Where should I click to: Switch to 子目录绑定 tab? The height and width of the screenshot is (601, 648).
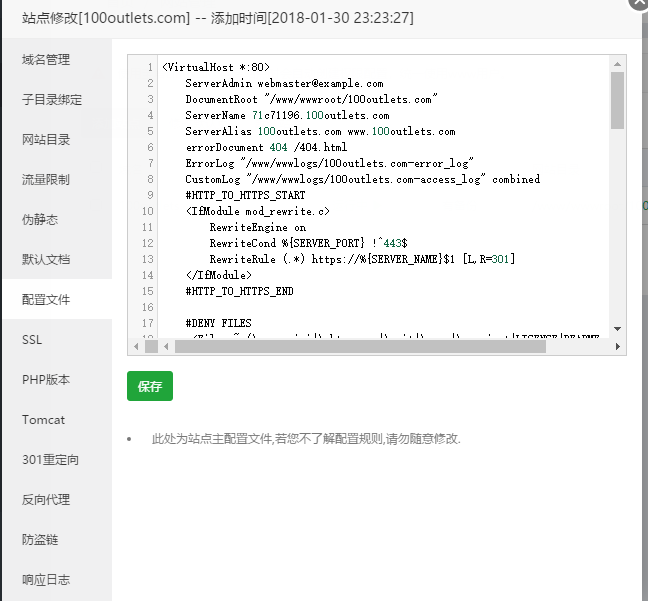point(57,100)
